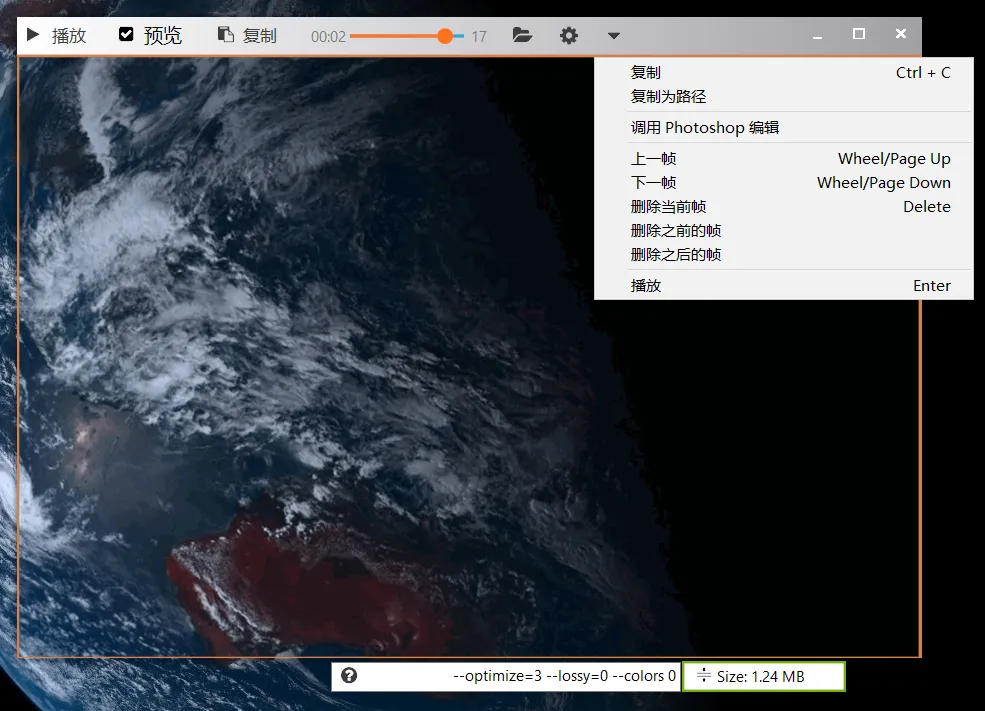The height and width of the screenshot is (711, 985).
Task: Click the Play triangle icon in toolbar
Action: click(33, 35)
